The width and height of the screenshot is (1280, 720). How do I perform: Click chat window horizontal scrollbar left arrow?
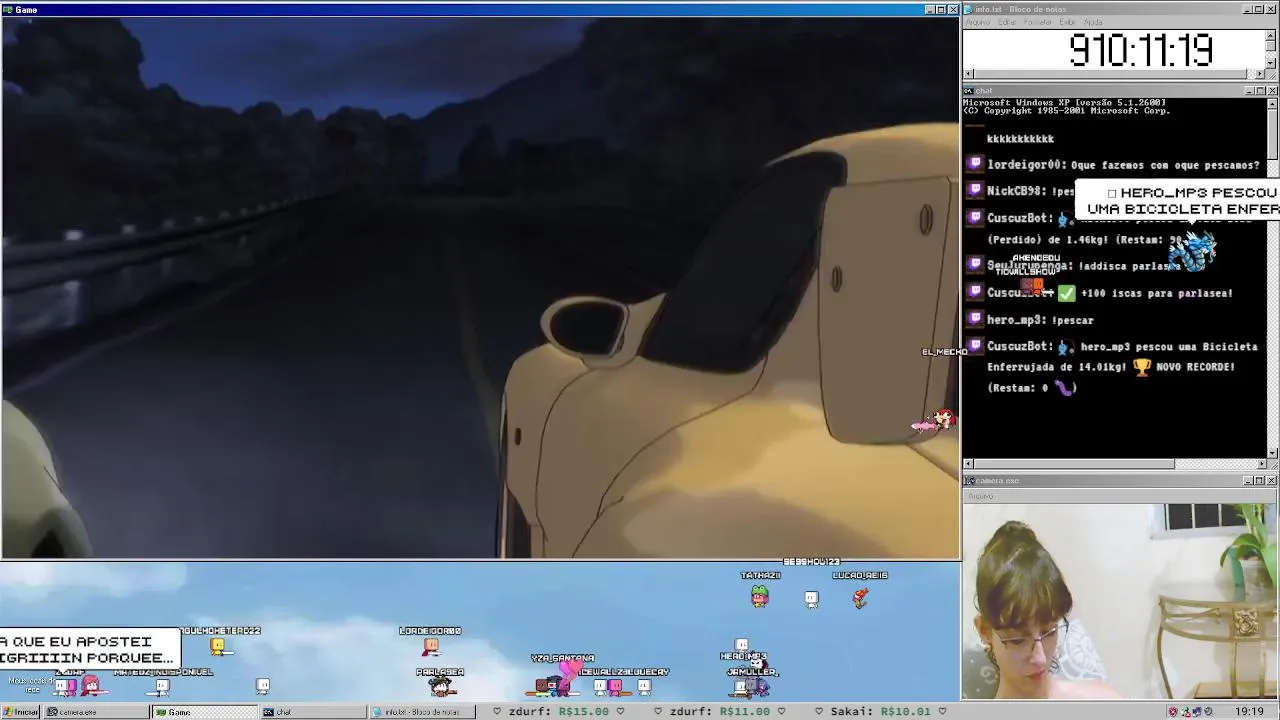(x=968, y=464)
